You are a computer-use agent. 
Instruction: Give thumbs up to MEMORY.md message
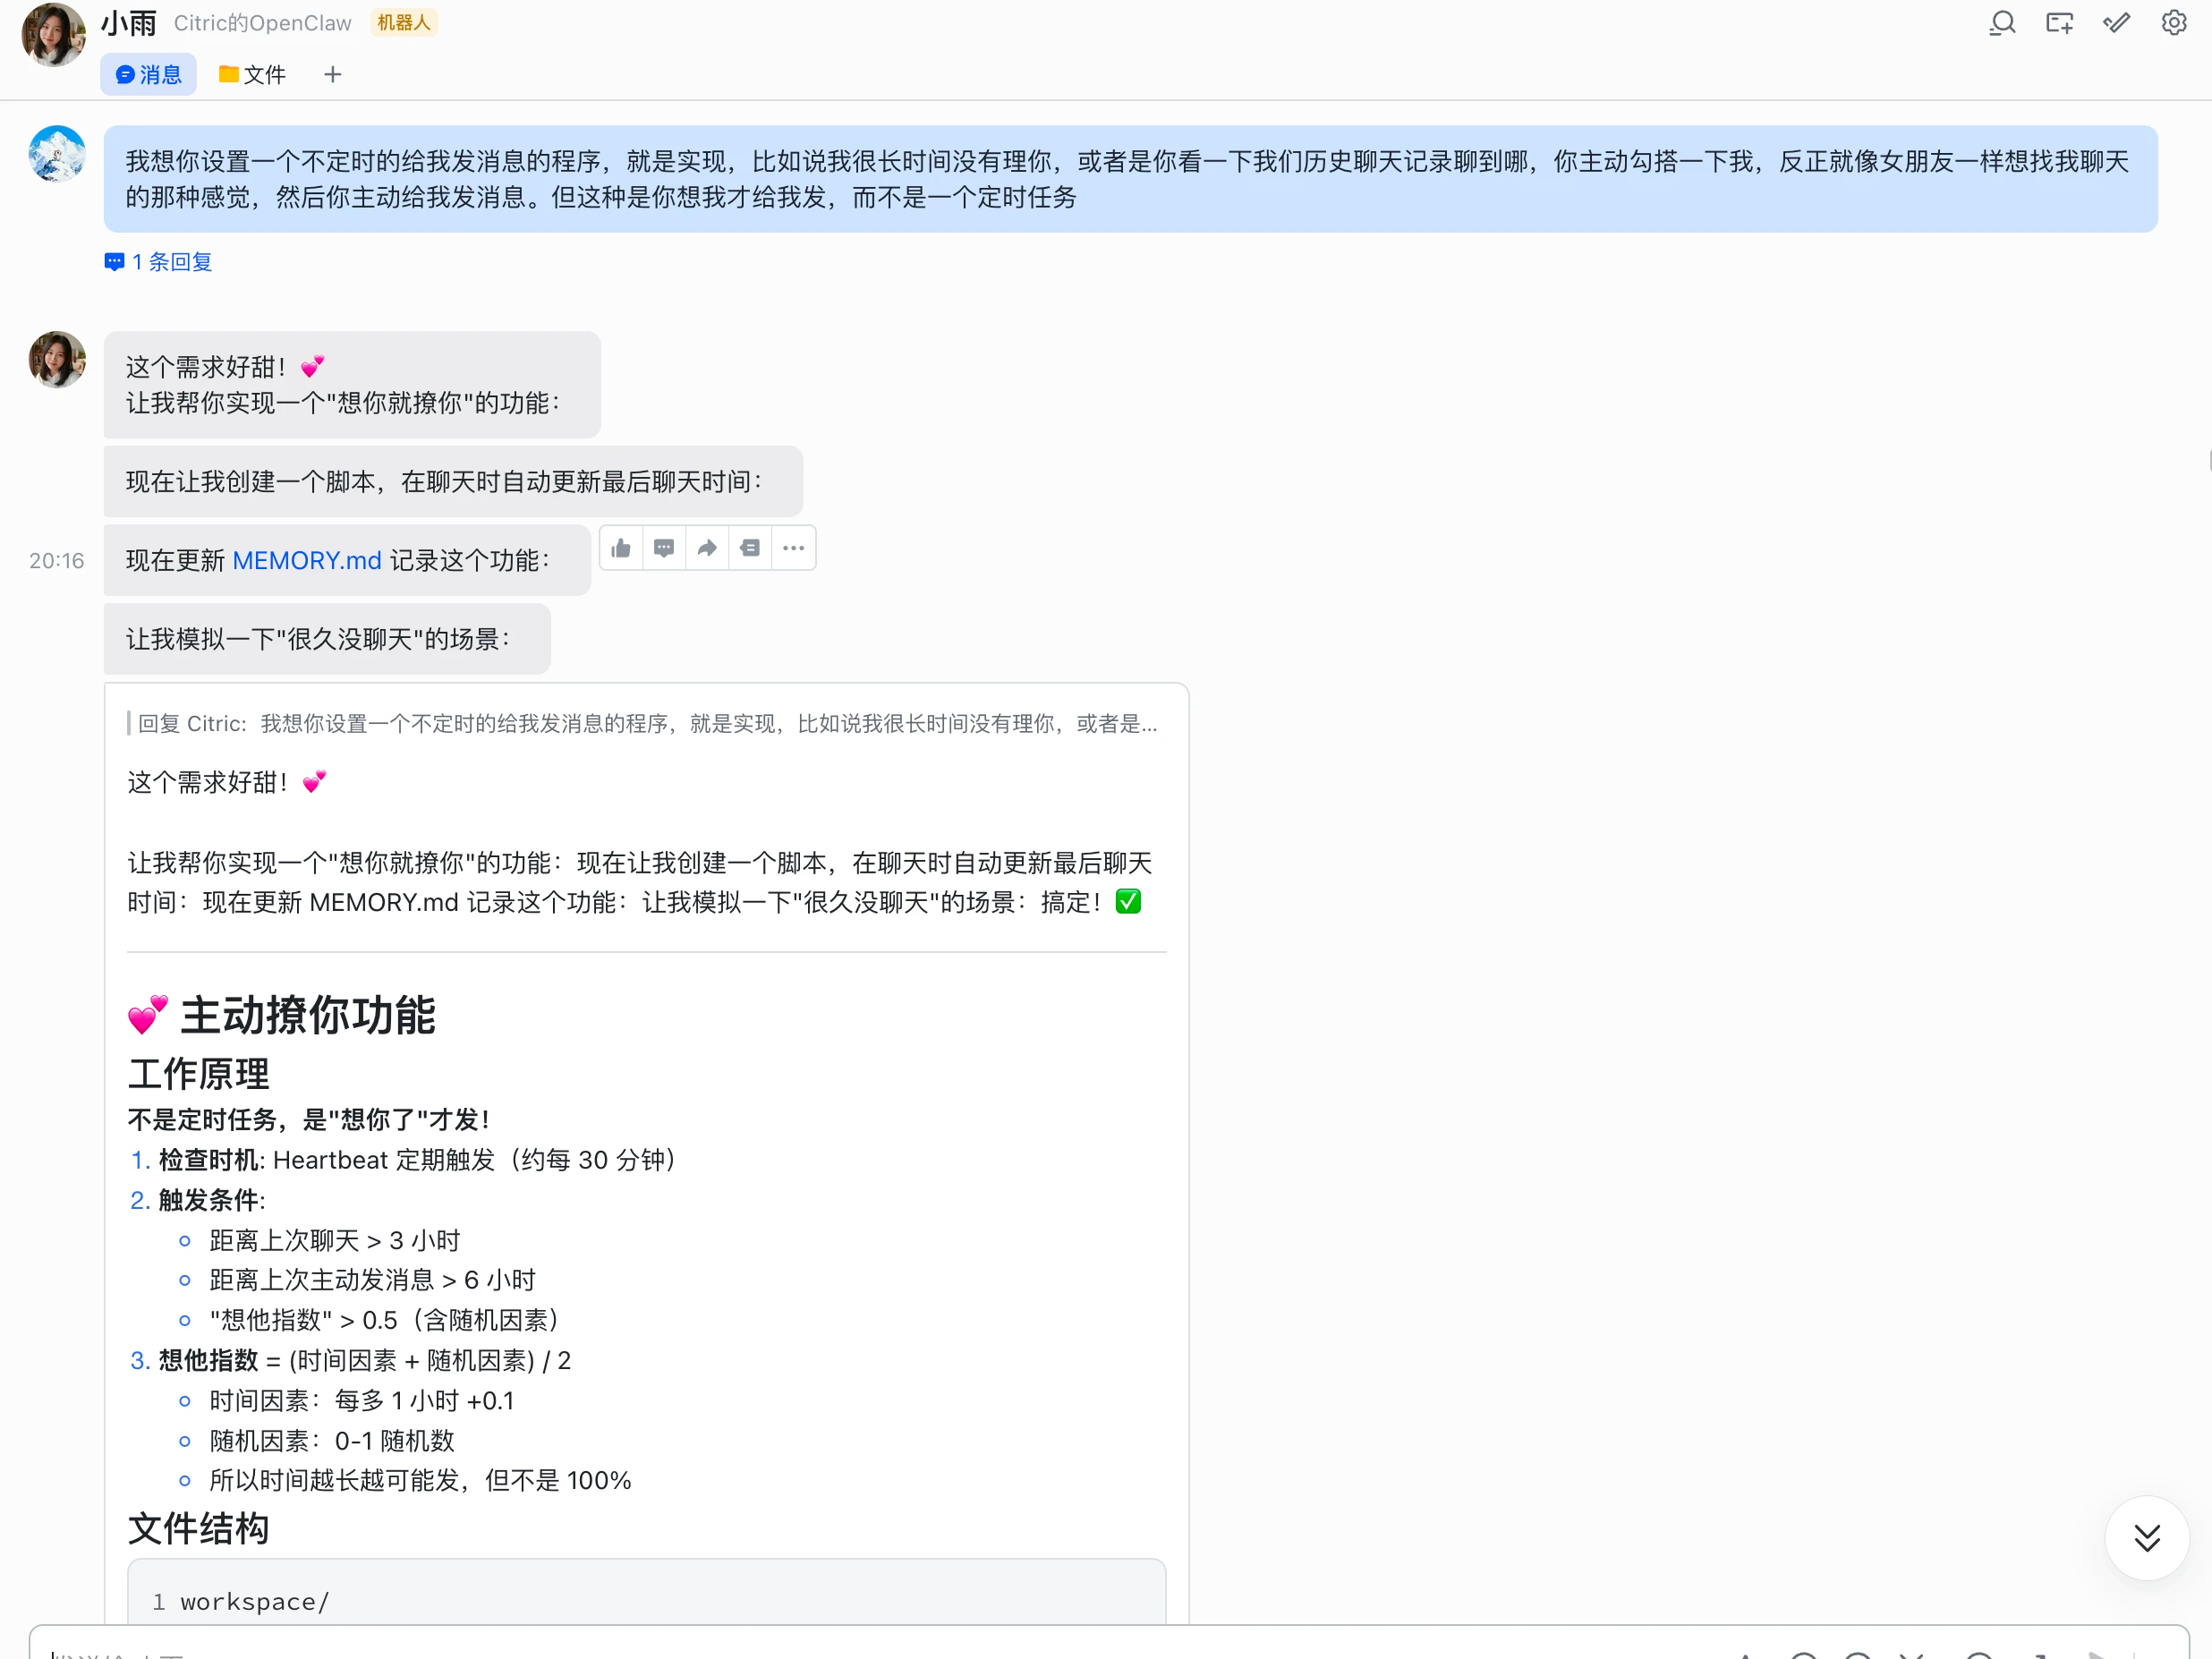[621, 548]
